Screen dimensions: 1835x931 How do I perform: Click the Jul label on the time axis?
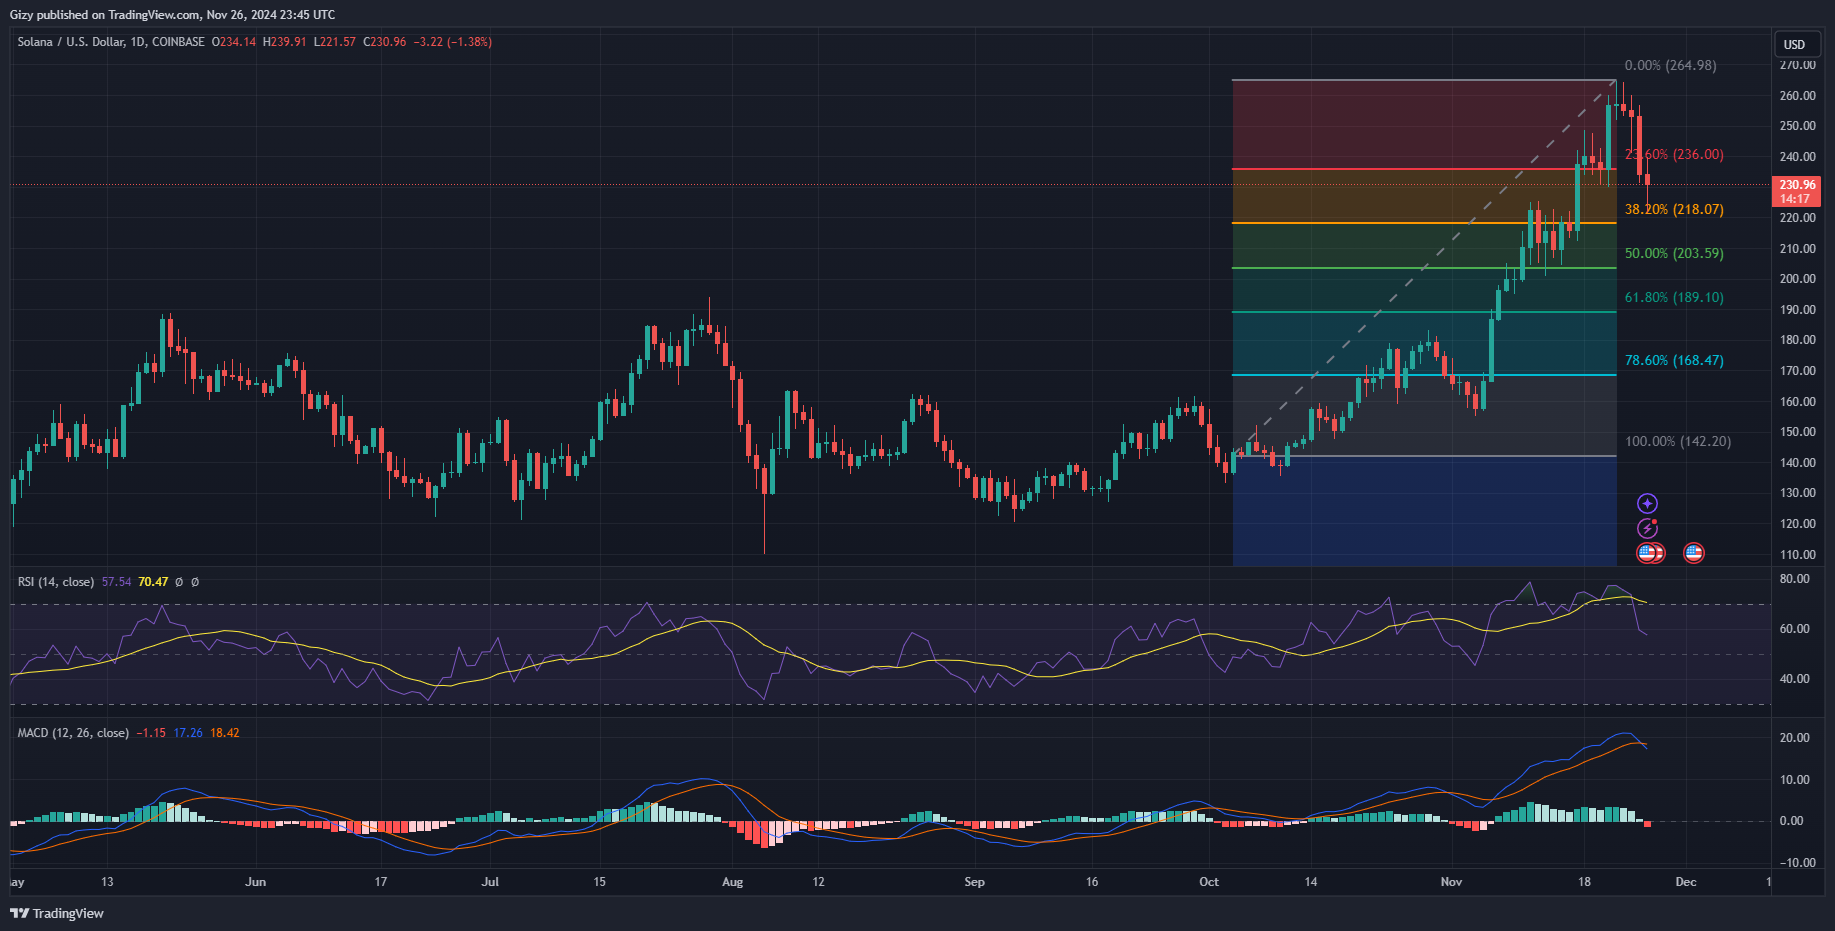click(490, 882)
